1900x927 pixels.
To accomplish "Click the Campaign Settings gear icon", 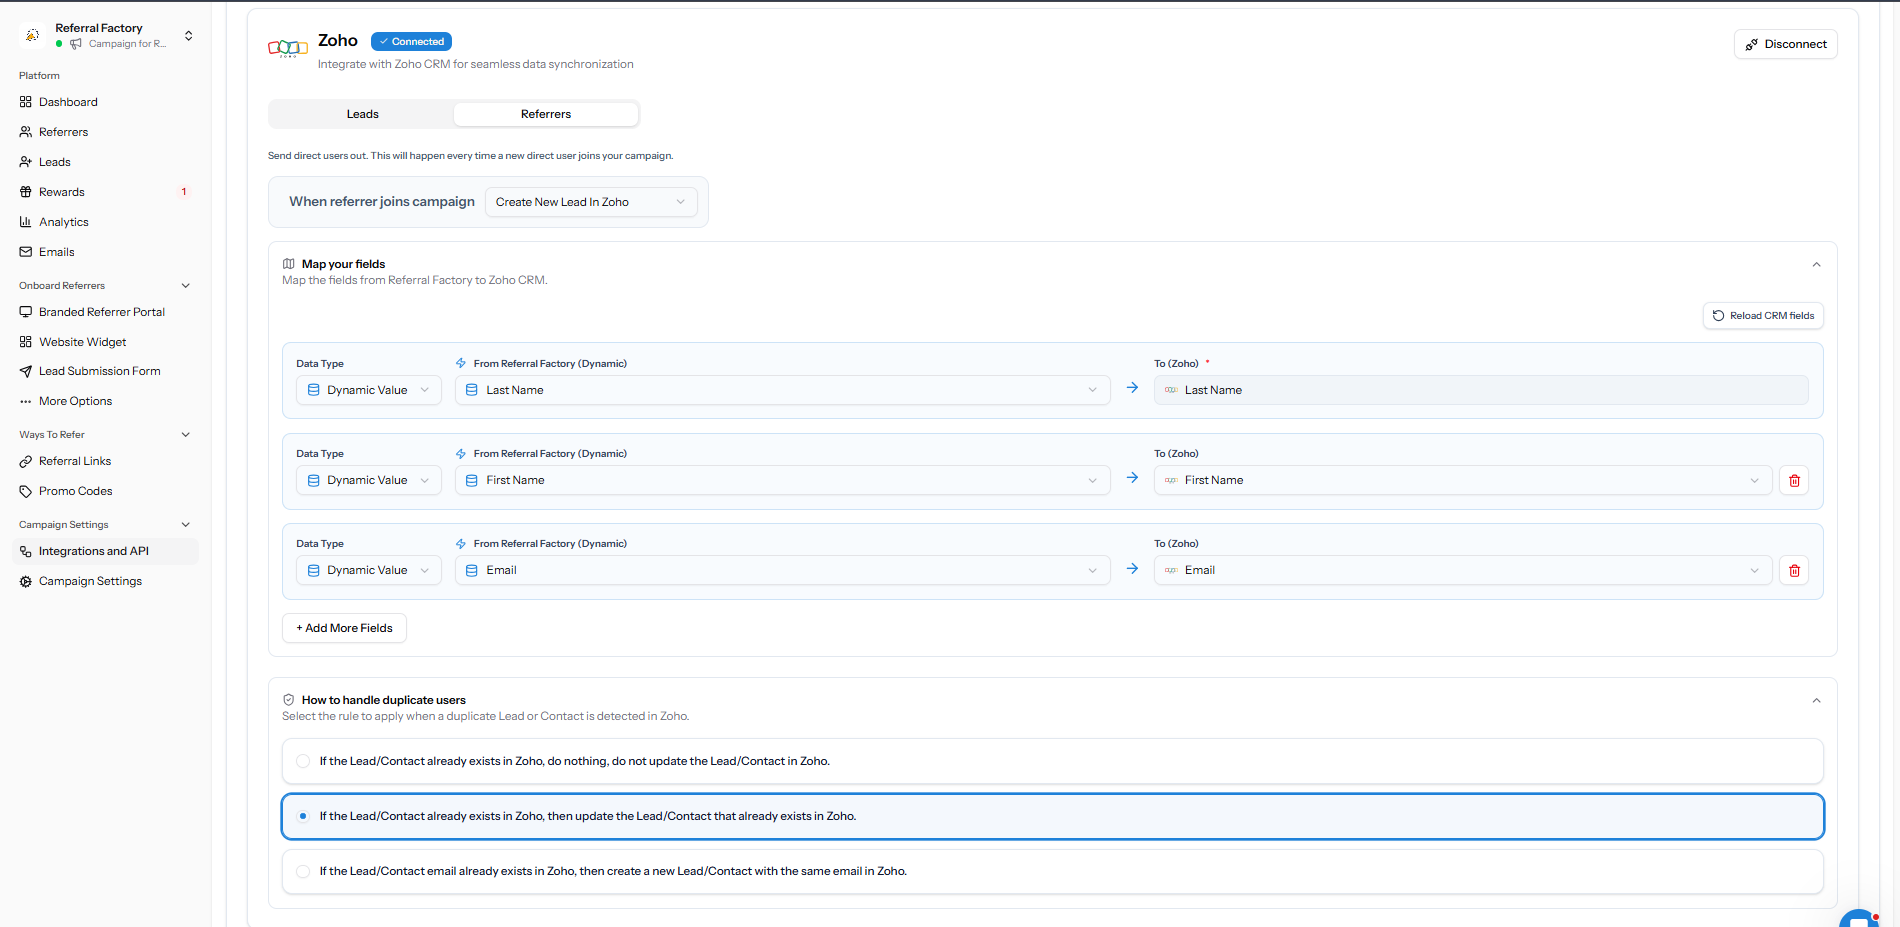I will point(26,581).
